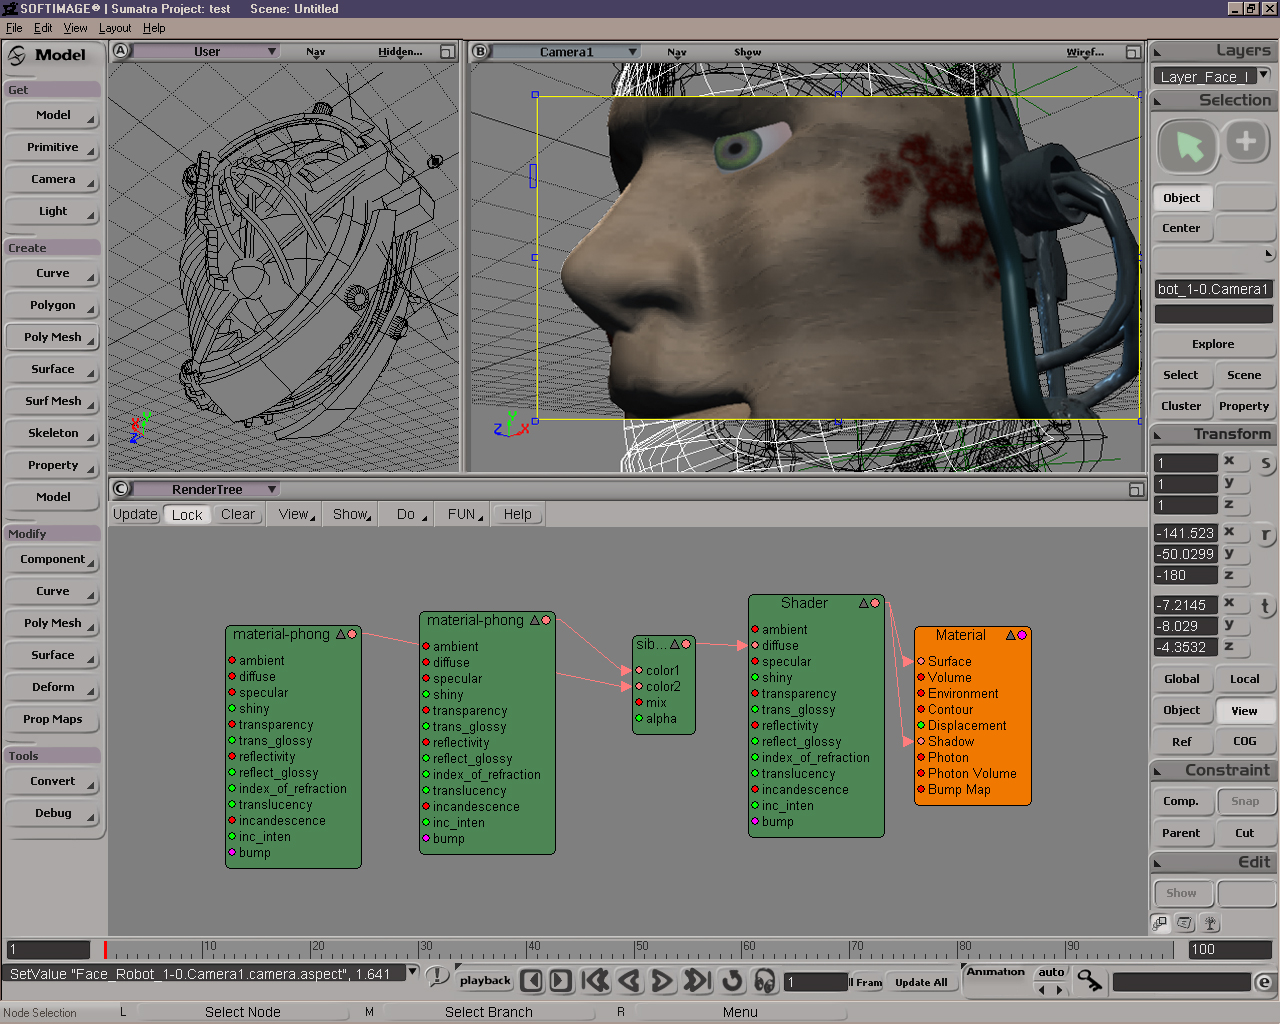Open the Camera1 view dropdown

[x=632, y=52]
